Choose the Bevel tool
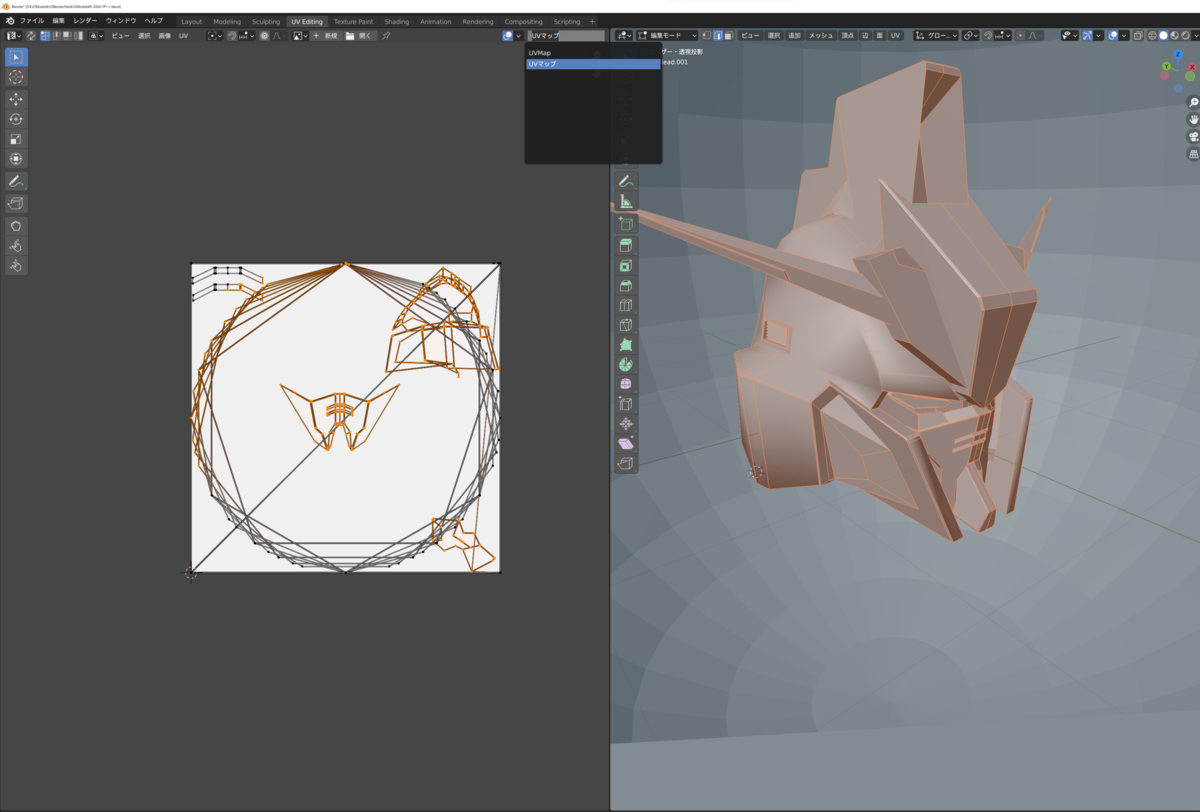The width and height of the screenshot is (1200, 812). point(626,286)
